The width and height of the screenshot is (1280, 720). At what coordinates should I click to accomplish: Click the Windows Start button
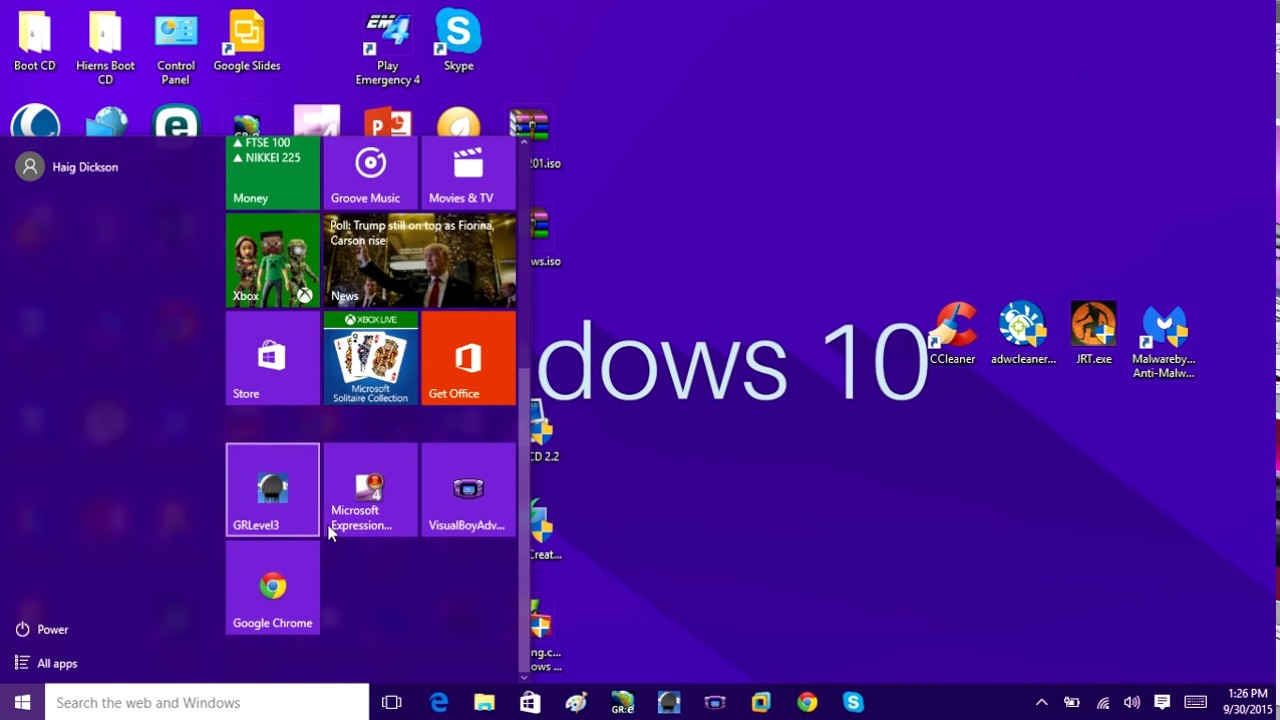pyautogui.click(x=22, y=702)
